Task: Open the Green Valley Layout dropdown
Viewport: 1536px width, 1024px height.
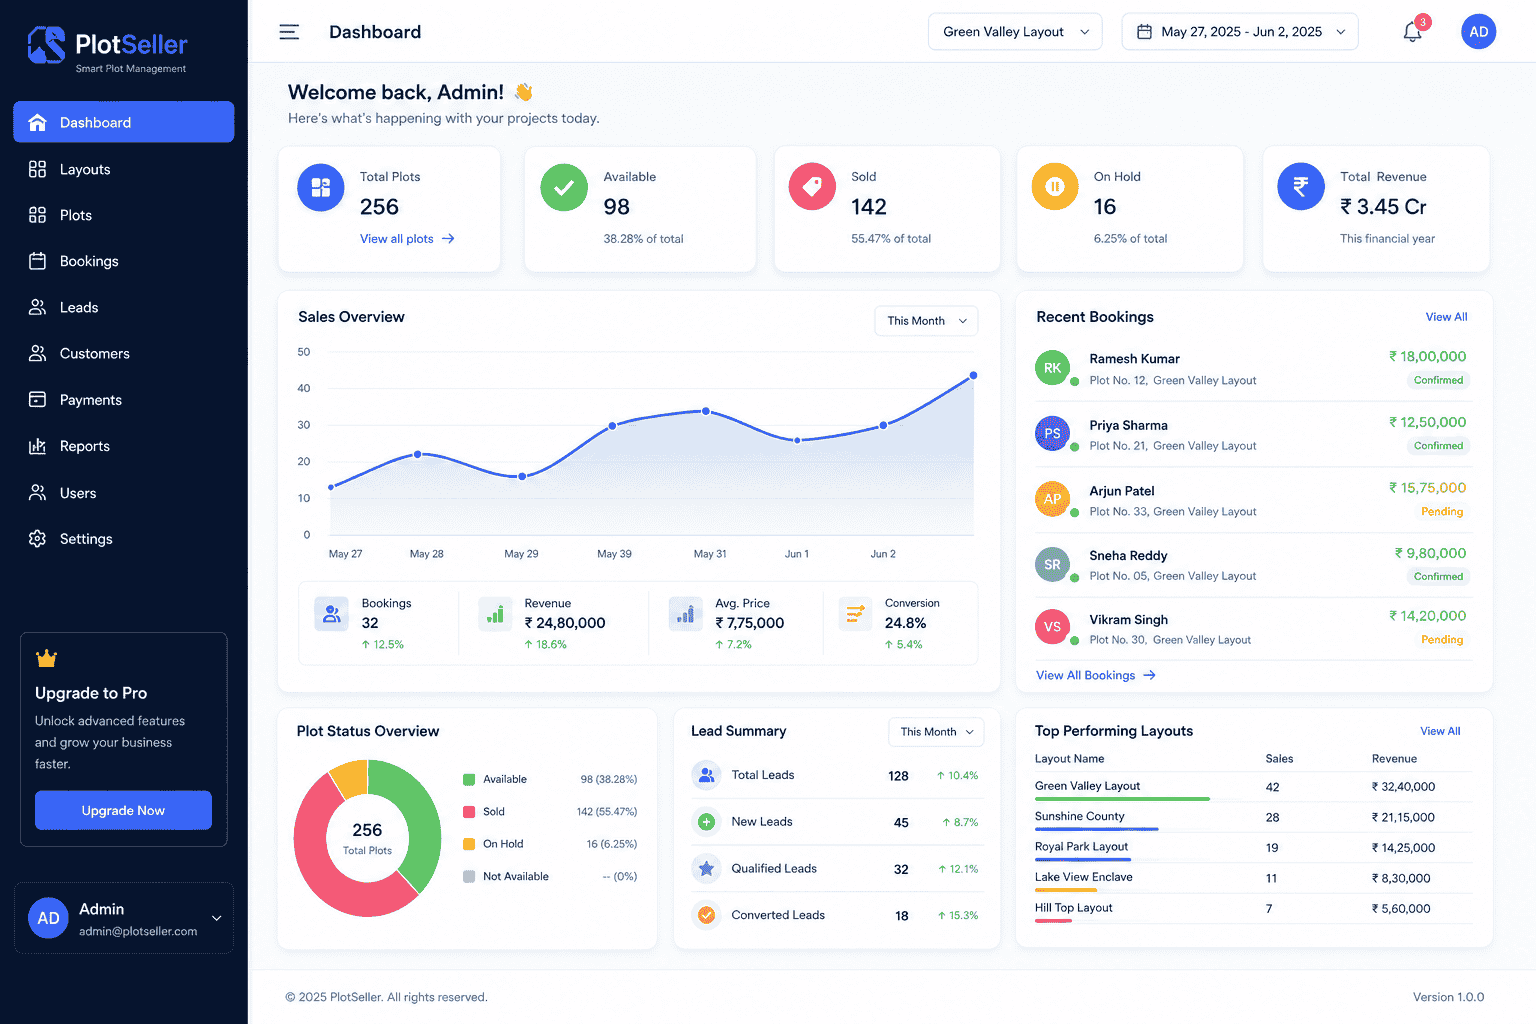Action: pyautogui.click(x=1015, y=32)
